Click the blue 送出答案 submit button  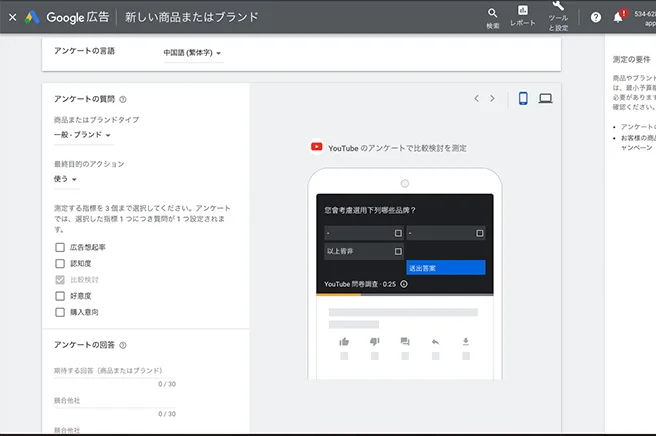click(x=446, y=268)
